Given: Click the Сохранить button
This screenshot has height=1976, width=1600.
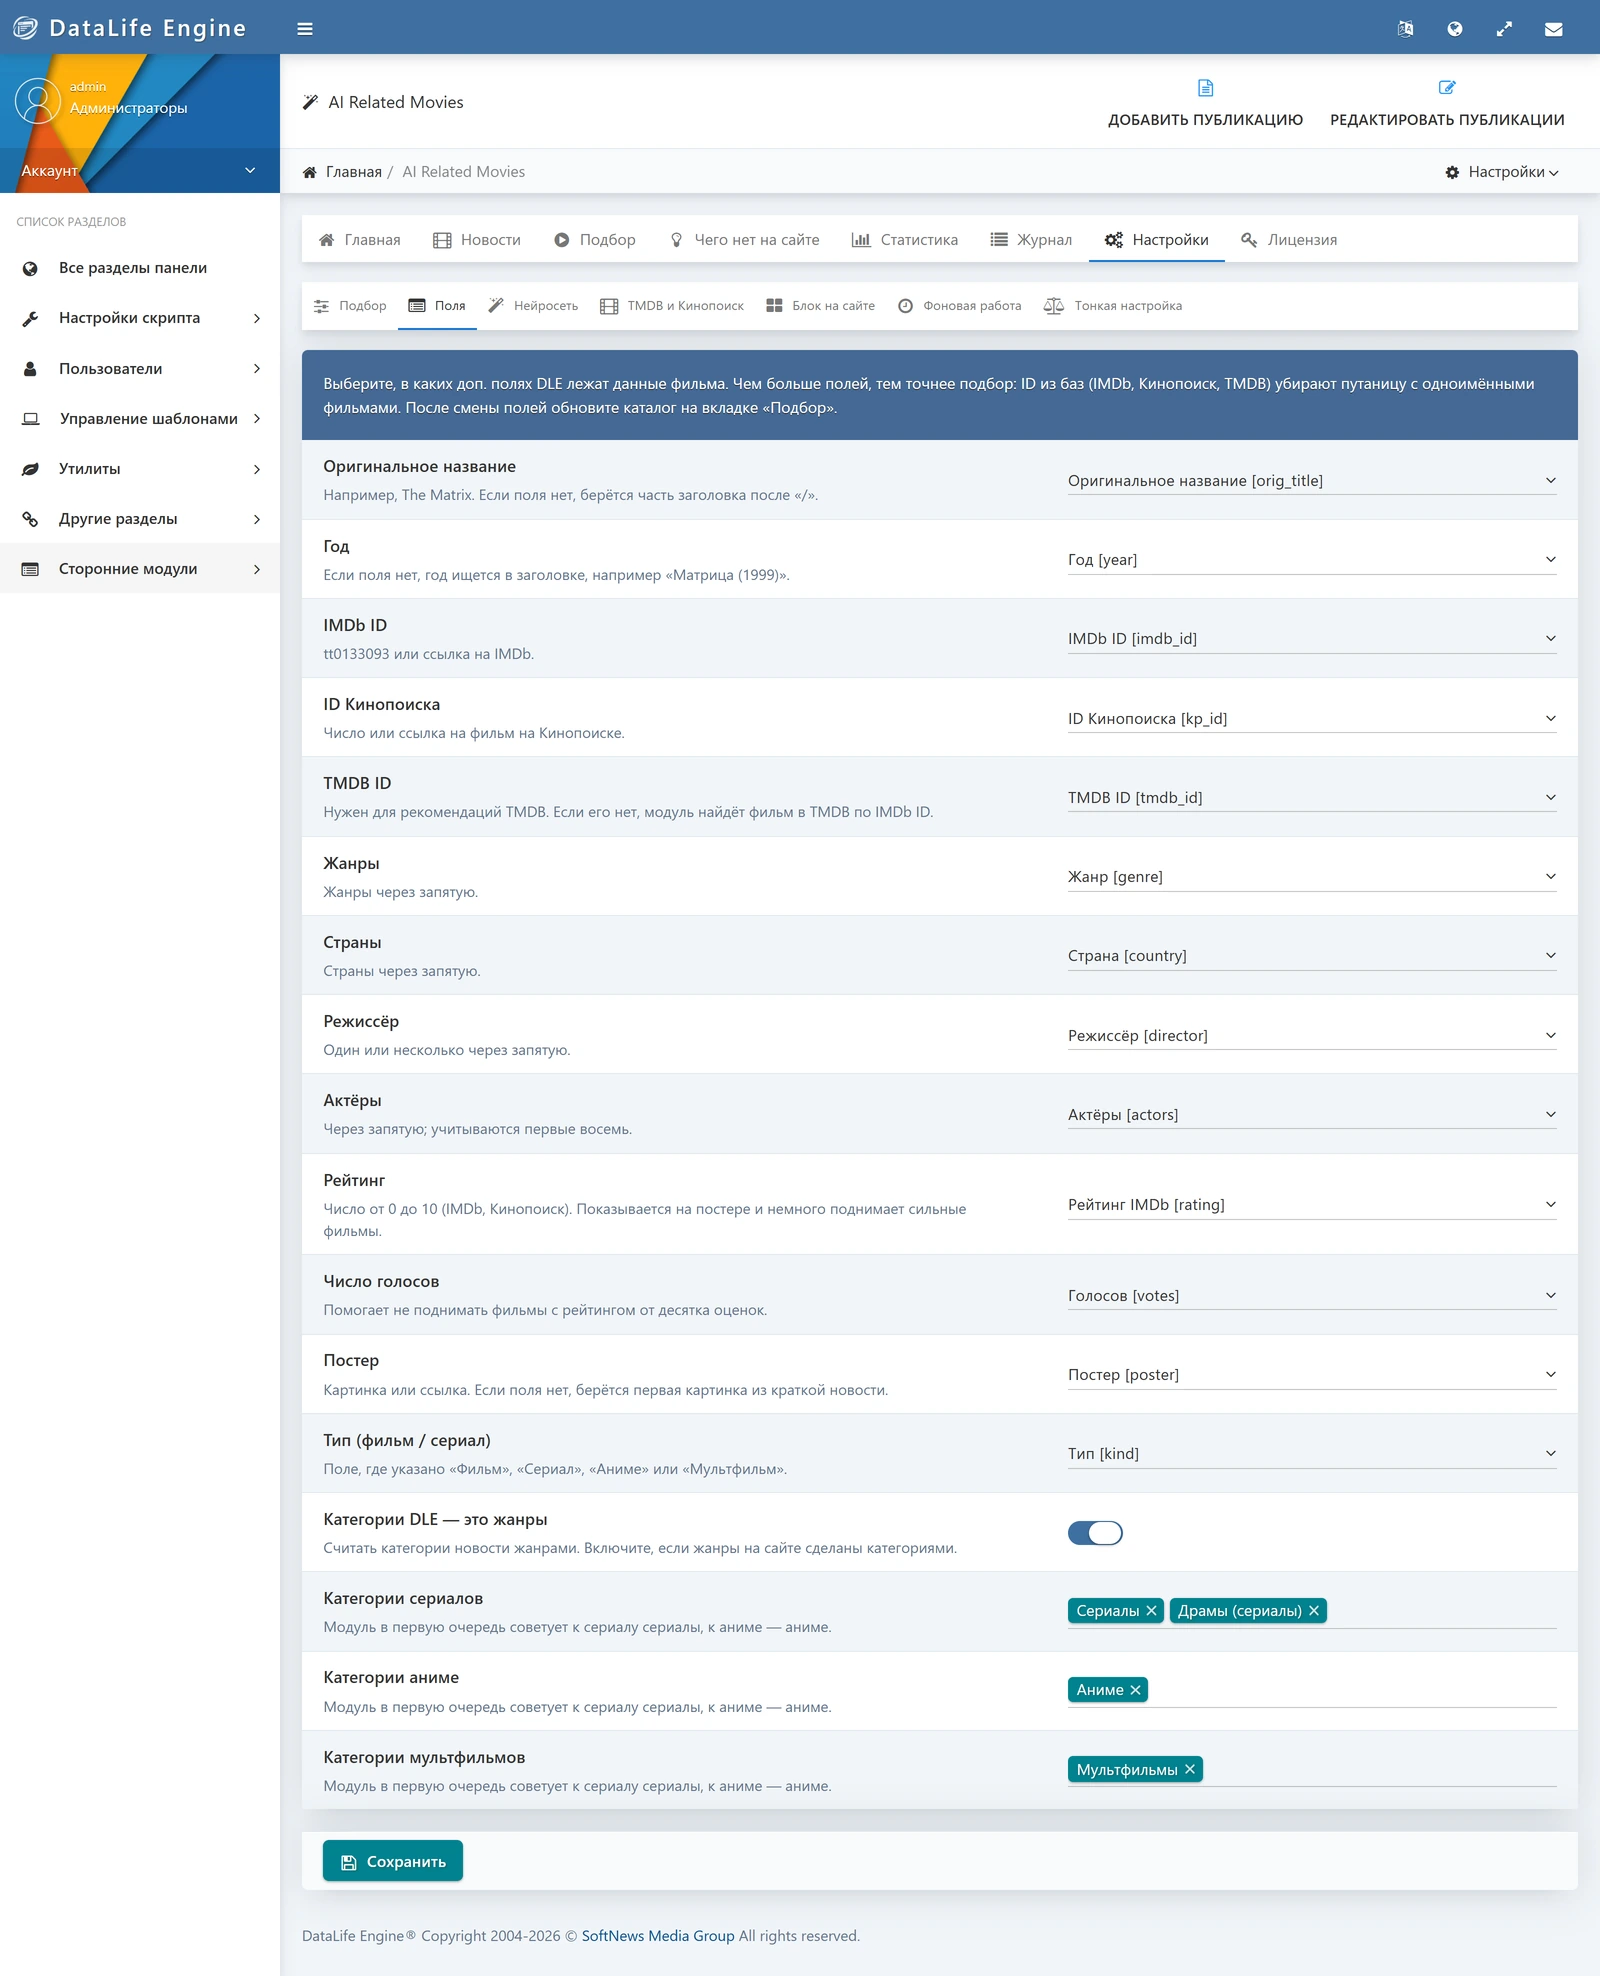Looking at the screenshot, I should coord(393,1861).
